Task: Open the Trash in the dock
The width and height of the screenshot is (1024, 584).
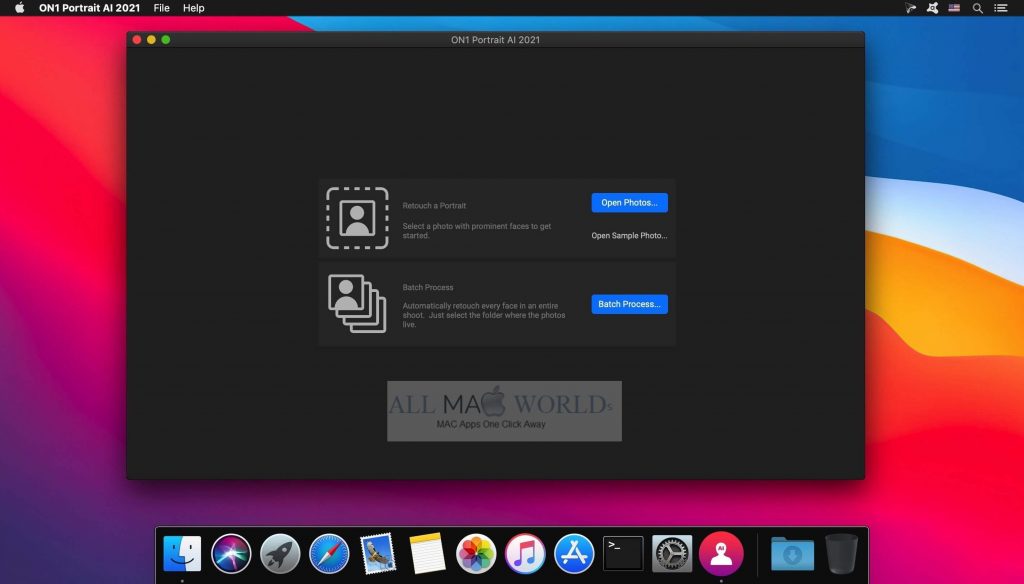Action: [841, 553]
